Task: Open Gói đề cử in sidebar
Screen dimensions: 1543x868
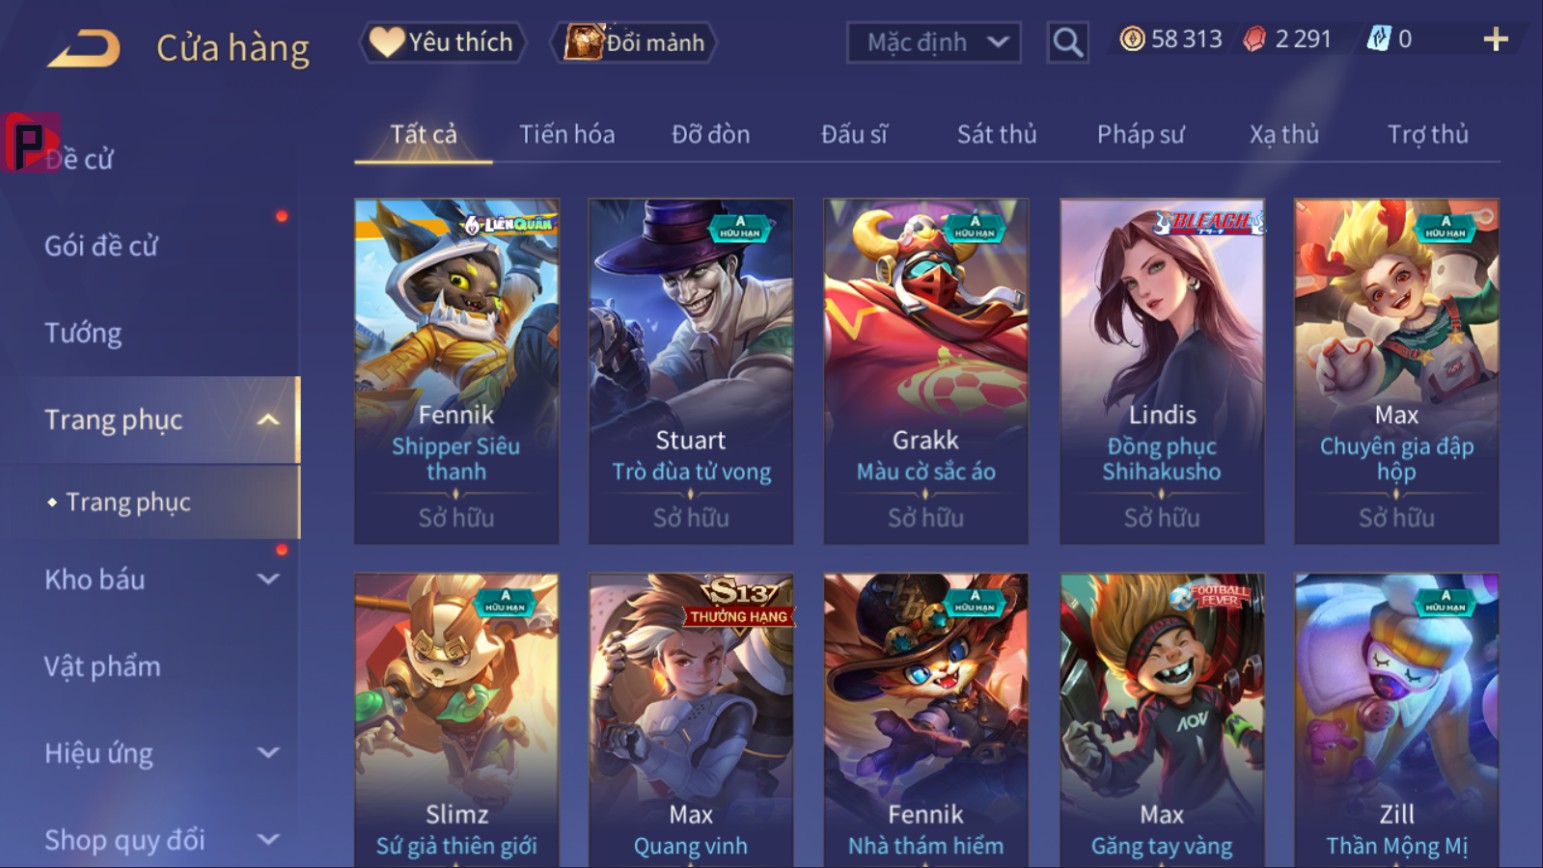Action: 101,246
